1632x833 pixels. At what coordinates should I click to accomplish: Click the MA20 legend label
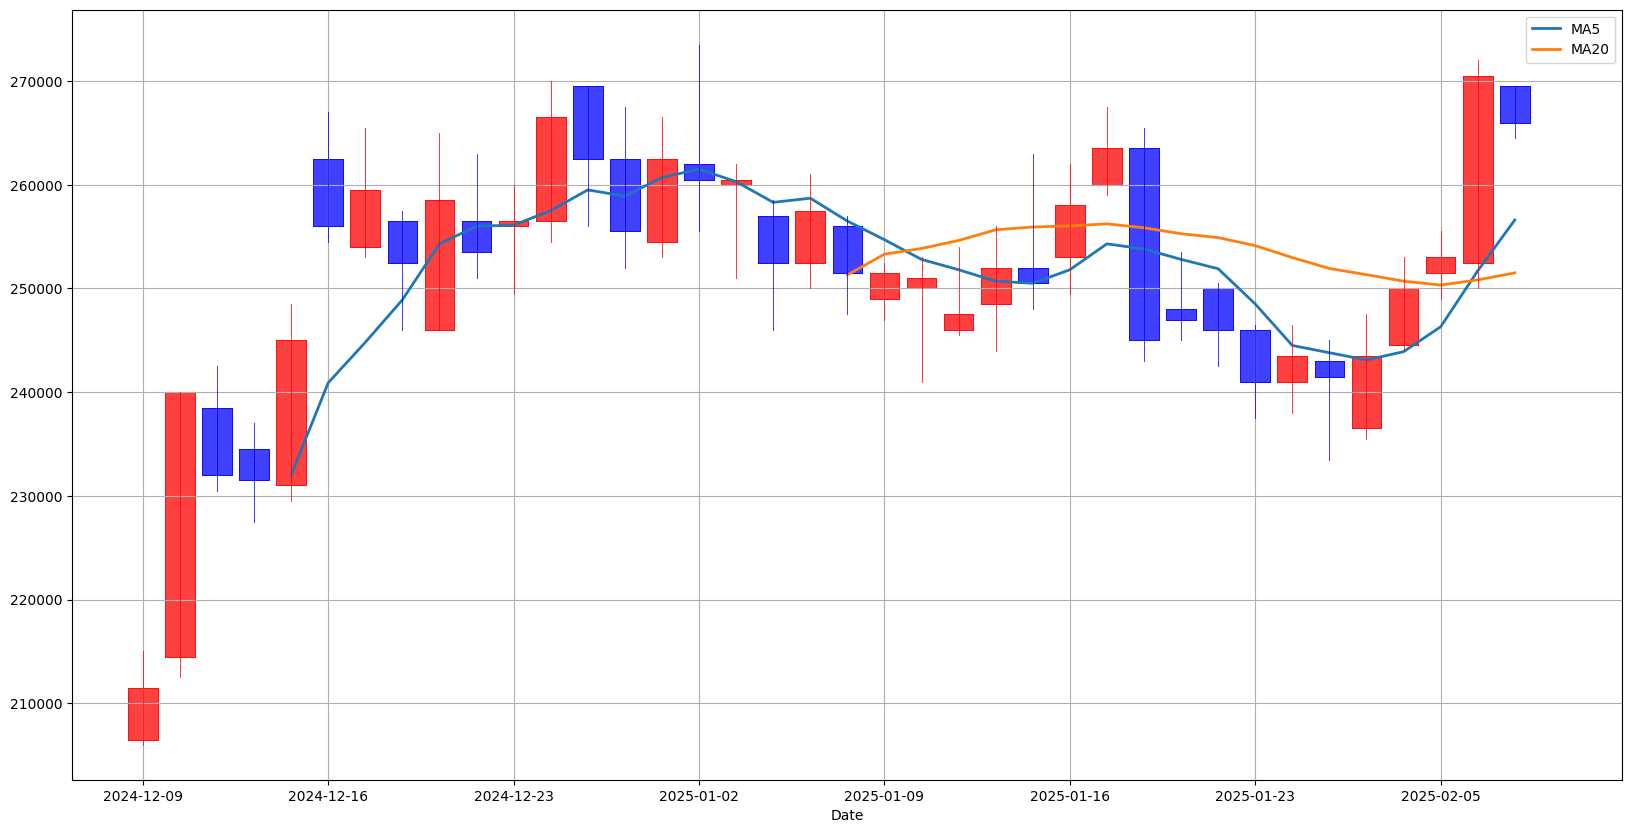pos(1590,49)
